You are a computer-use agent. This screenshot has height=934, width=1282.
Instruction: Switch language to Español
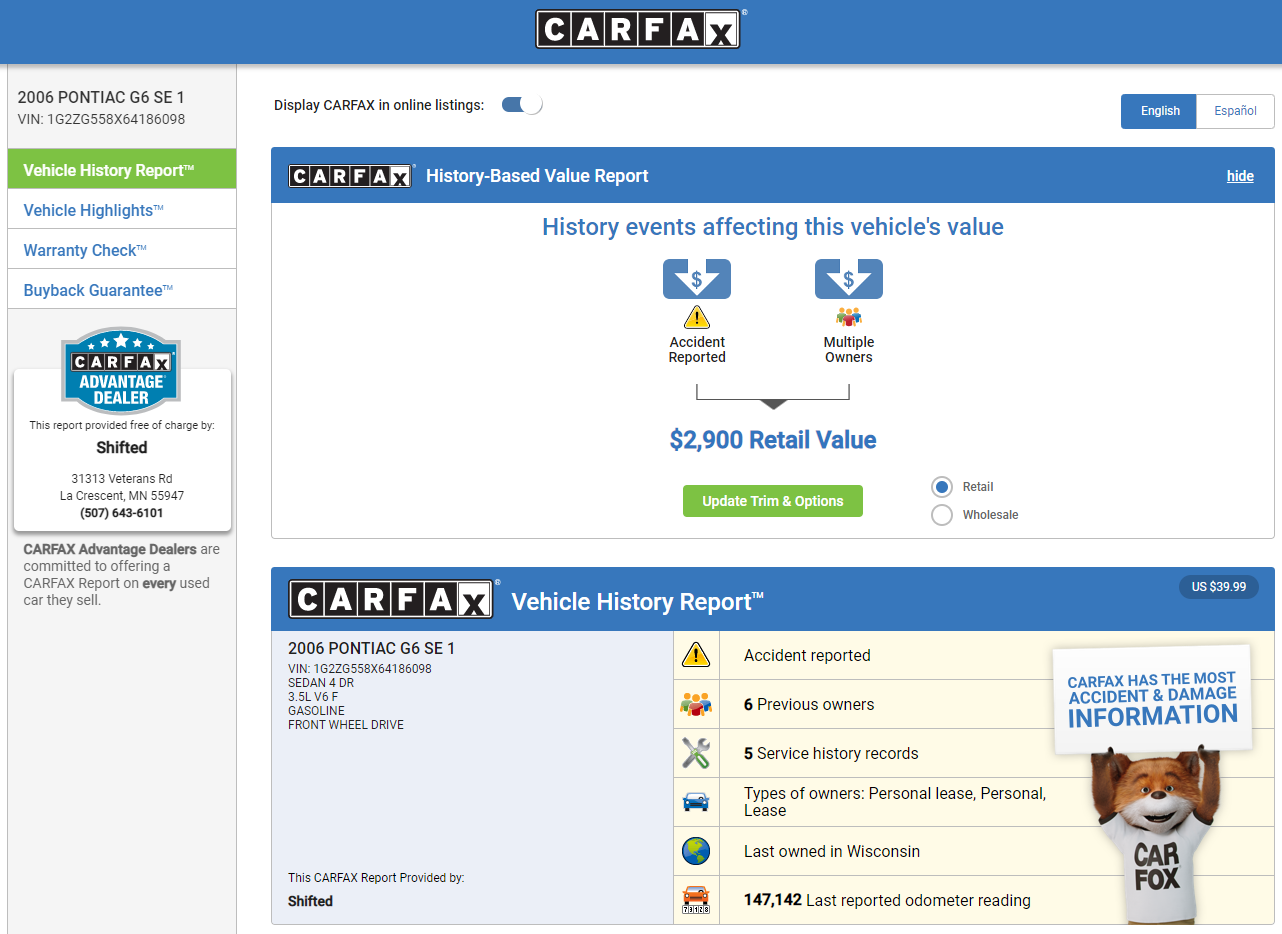click(1236, 111)
